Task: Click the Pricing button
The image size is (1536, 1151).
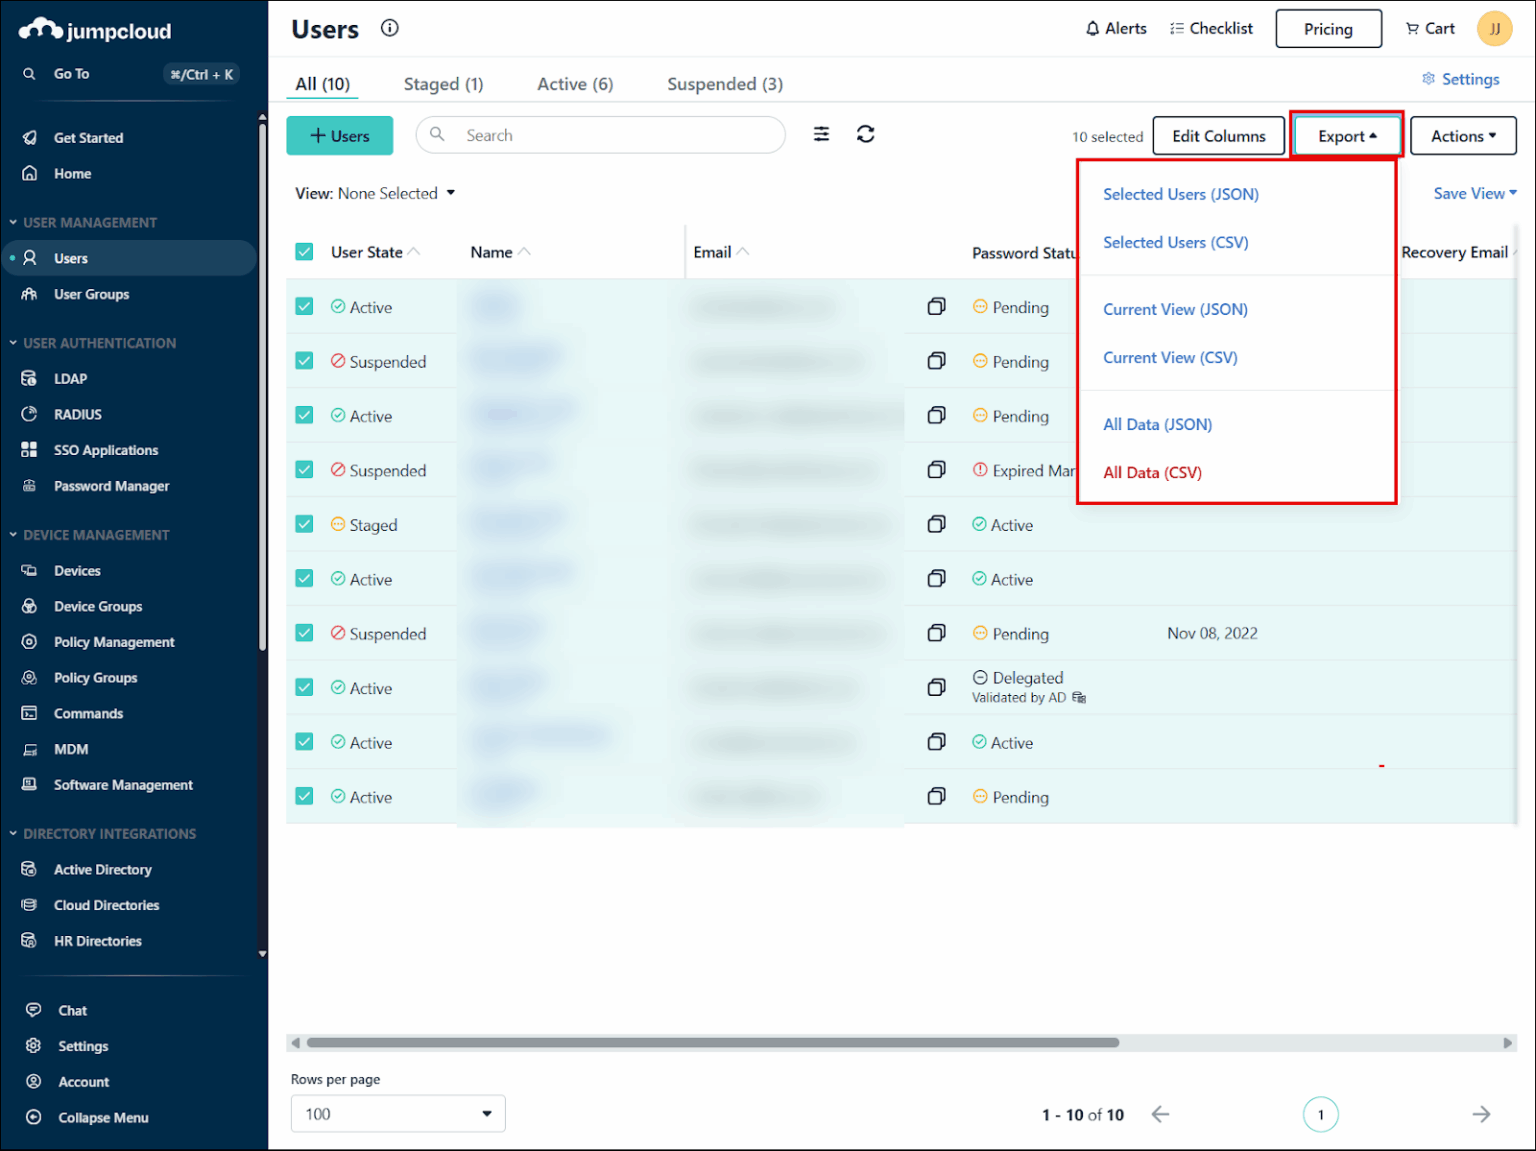Action: pos(1328,28)
